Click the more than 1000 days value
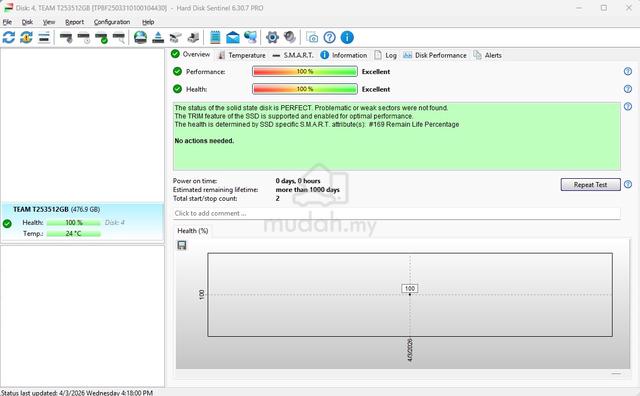The image size is (640, 396). pos(307,190)
